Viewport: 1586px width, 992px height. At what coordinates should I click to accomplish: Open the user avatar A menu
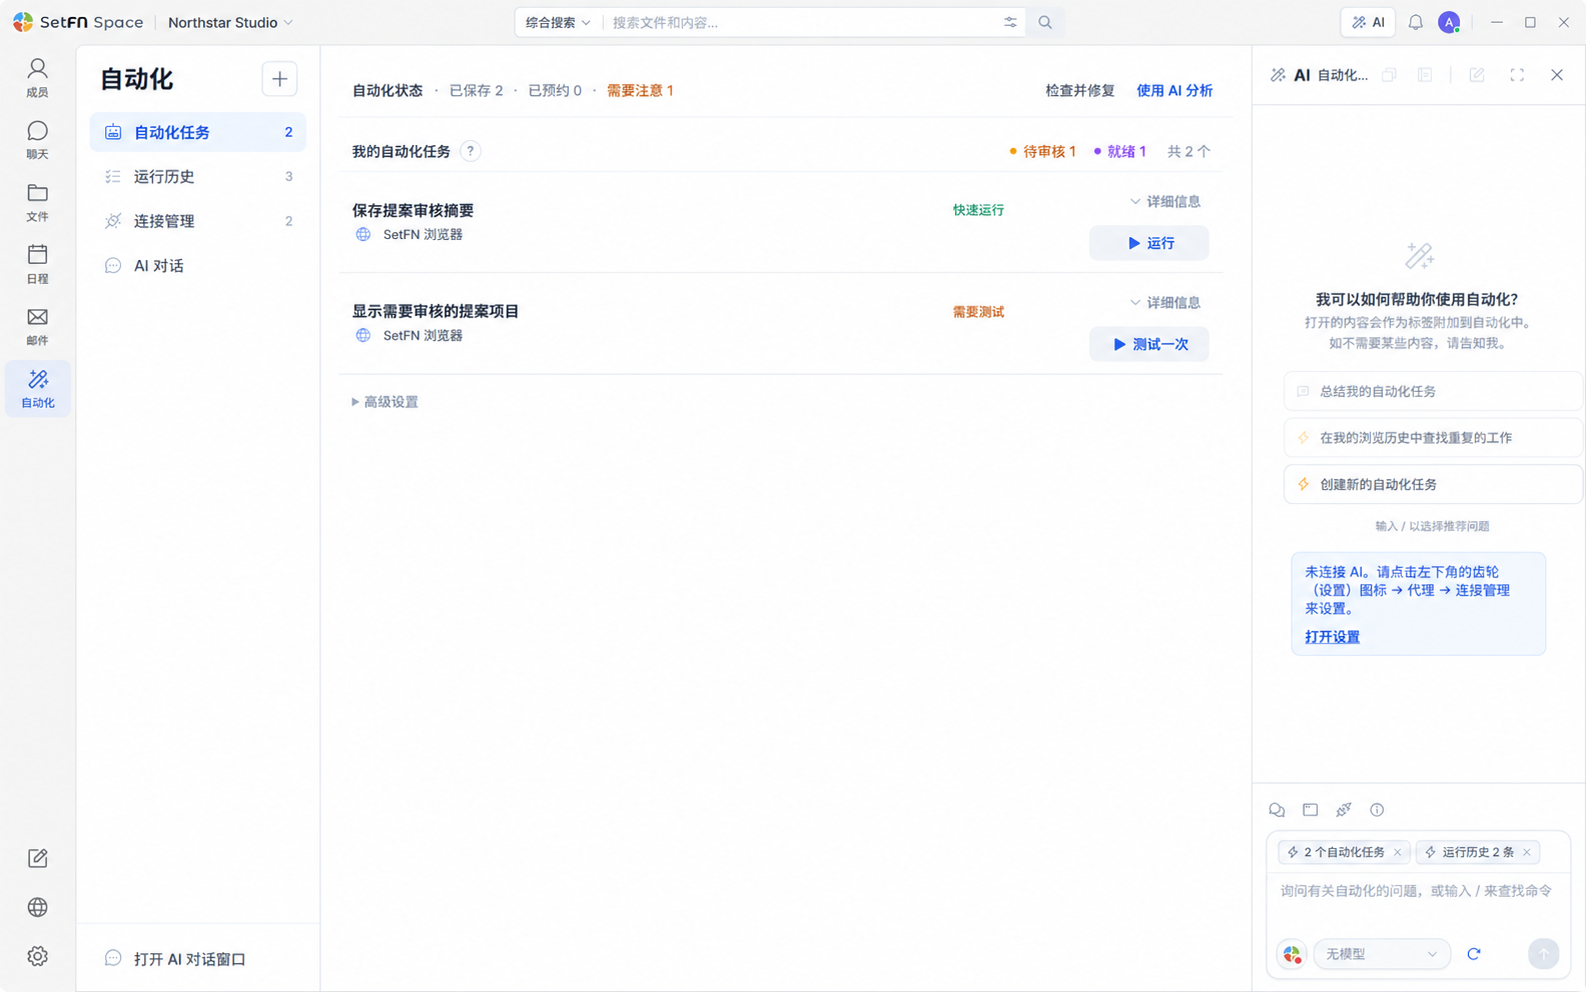[1449, 22]
